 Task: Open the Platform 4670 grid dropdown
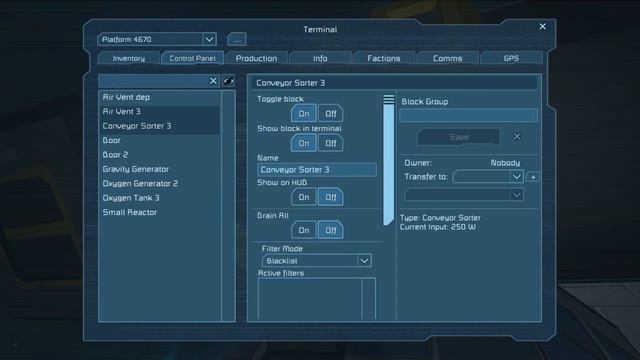click(157, 40)
